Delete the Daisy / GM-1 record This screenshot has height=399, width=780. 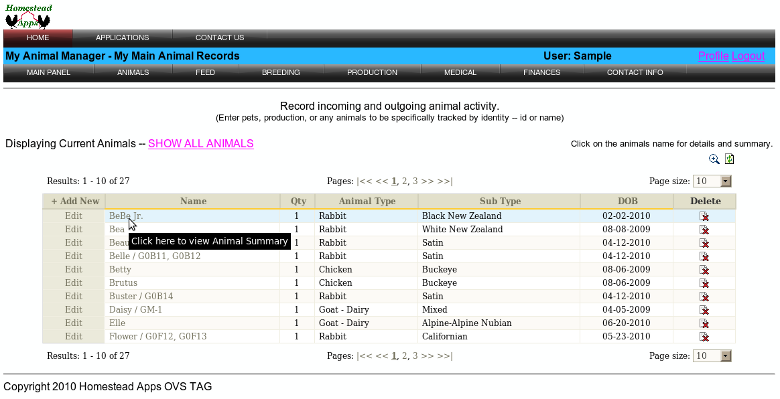[704, 310]
